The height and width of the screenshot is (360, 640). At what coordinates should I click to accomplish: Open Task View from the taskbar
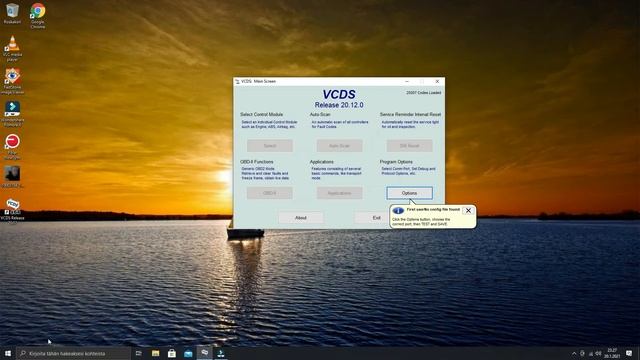pos(139,353)
